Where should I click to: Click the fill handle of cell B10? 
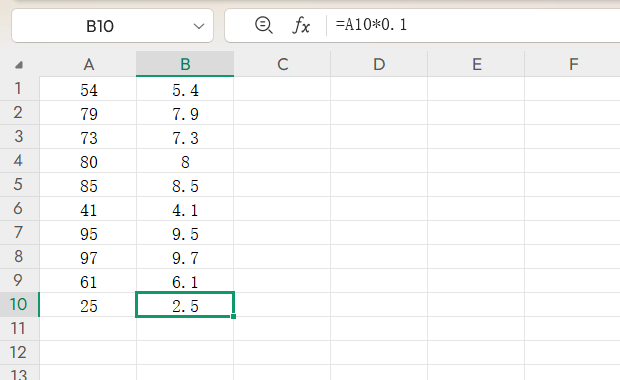tap(233, 316)
